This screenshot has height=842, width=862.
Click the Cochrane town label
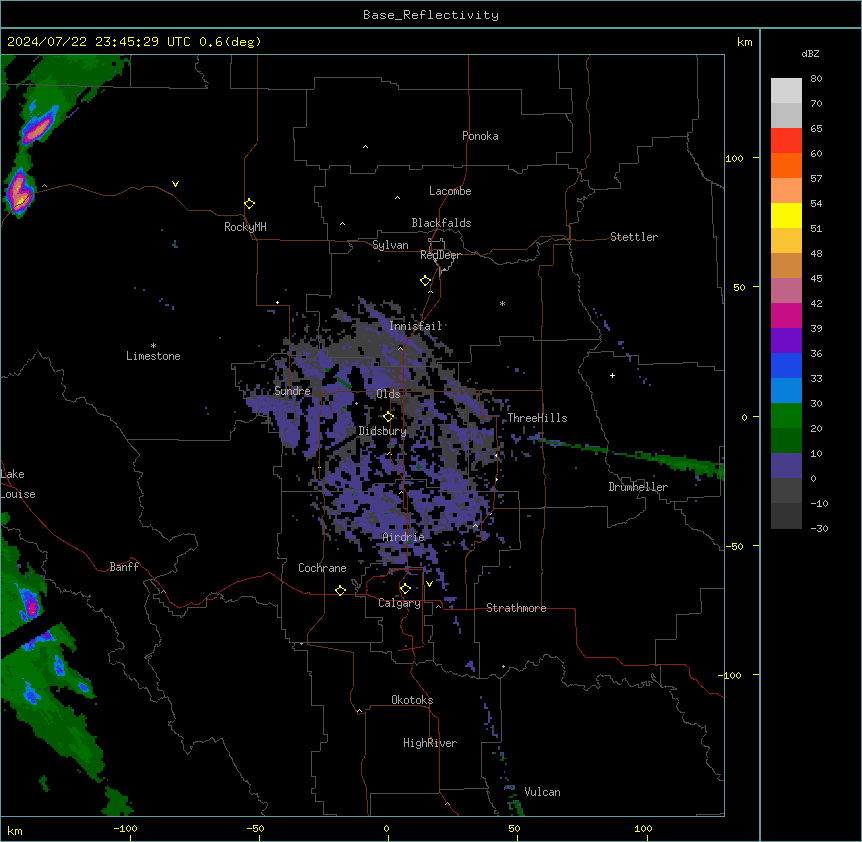[322, 568]
